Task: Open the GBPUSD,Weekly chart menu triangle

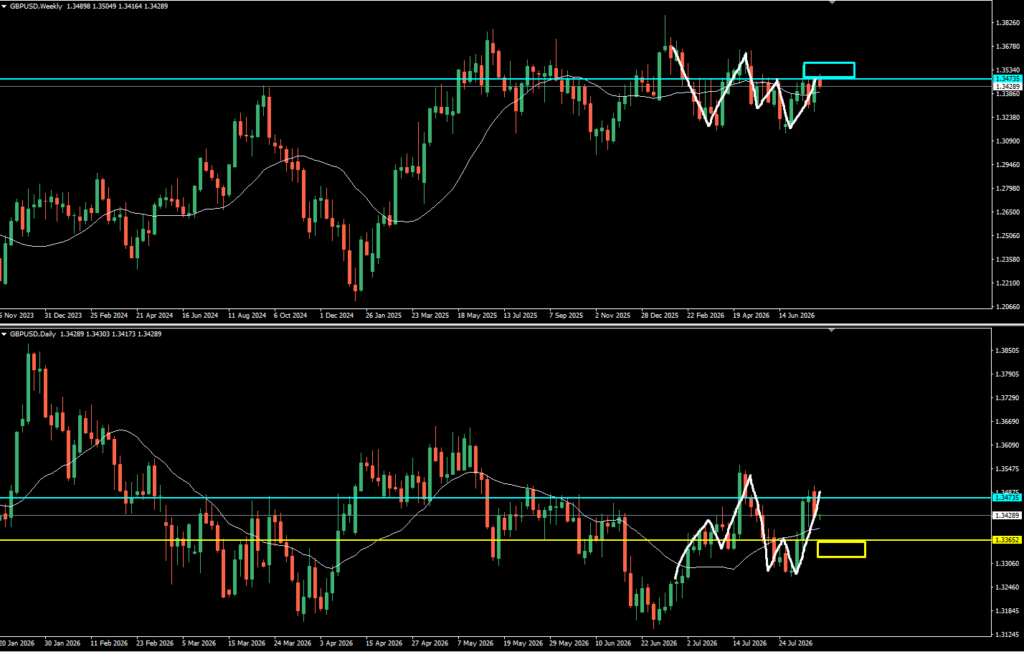Action: [x=4, y=5]
